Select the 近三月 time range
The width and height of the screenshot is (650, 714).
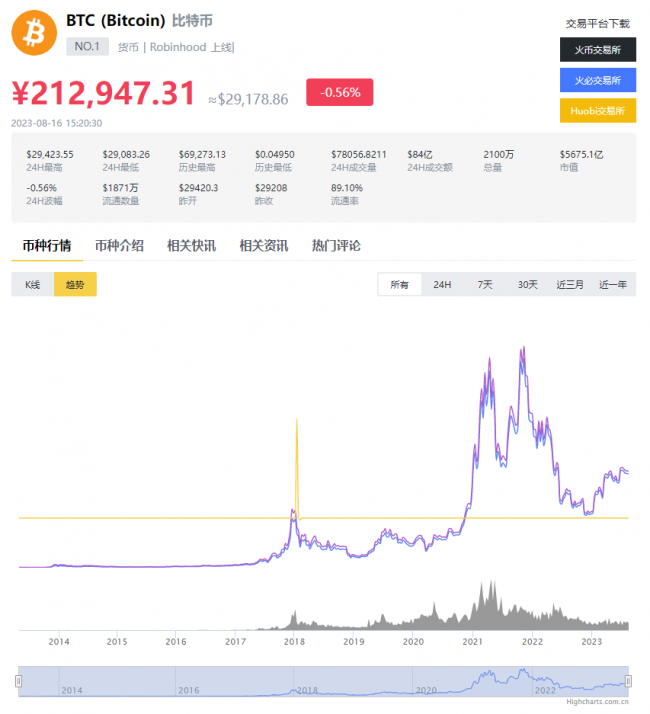(x=570, y=285)
